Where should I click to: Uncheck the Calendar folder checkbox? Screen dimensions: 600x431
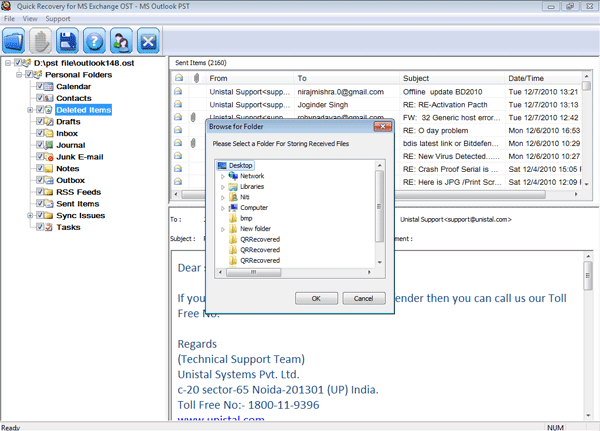(40, 86)
